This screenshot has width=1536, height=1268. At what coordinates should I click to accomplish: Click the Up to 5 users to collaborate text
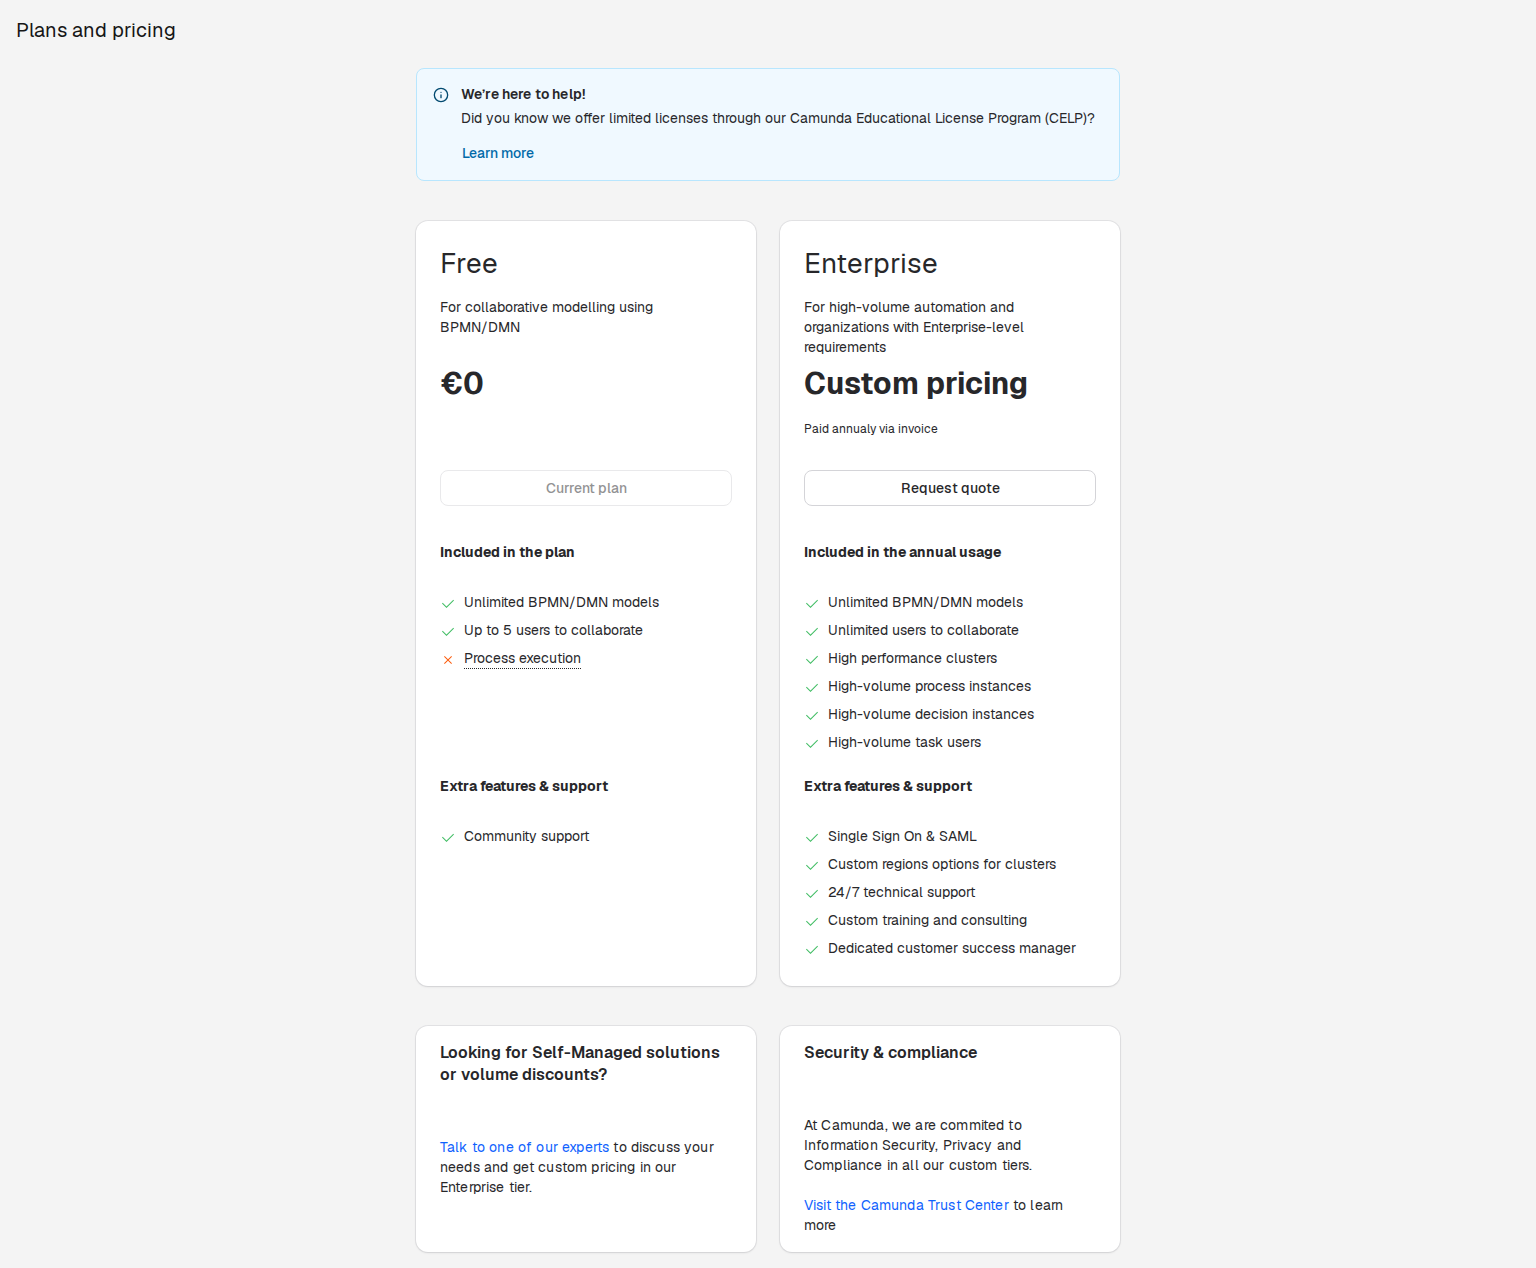coord(553,630)
